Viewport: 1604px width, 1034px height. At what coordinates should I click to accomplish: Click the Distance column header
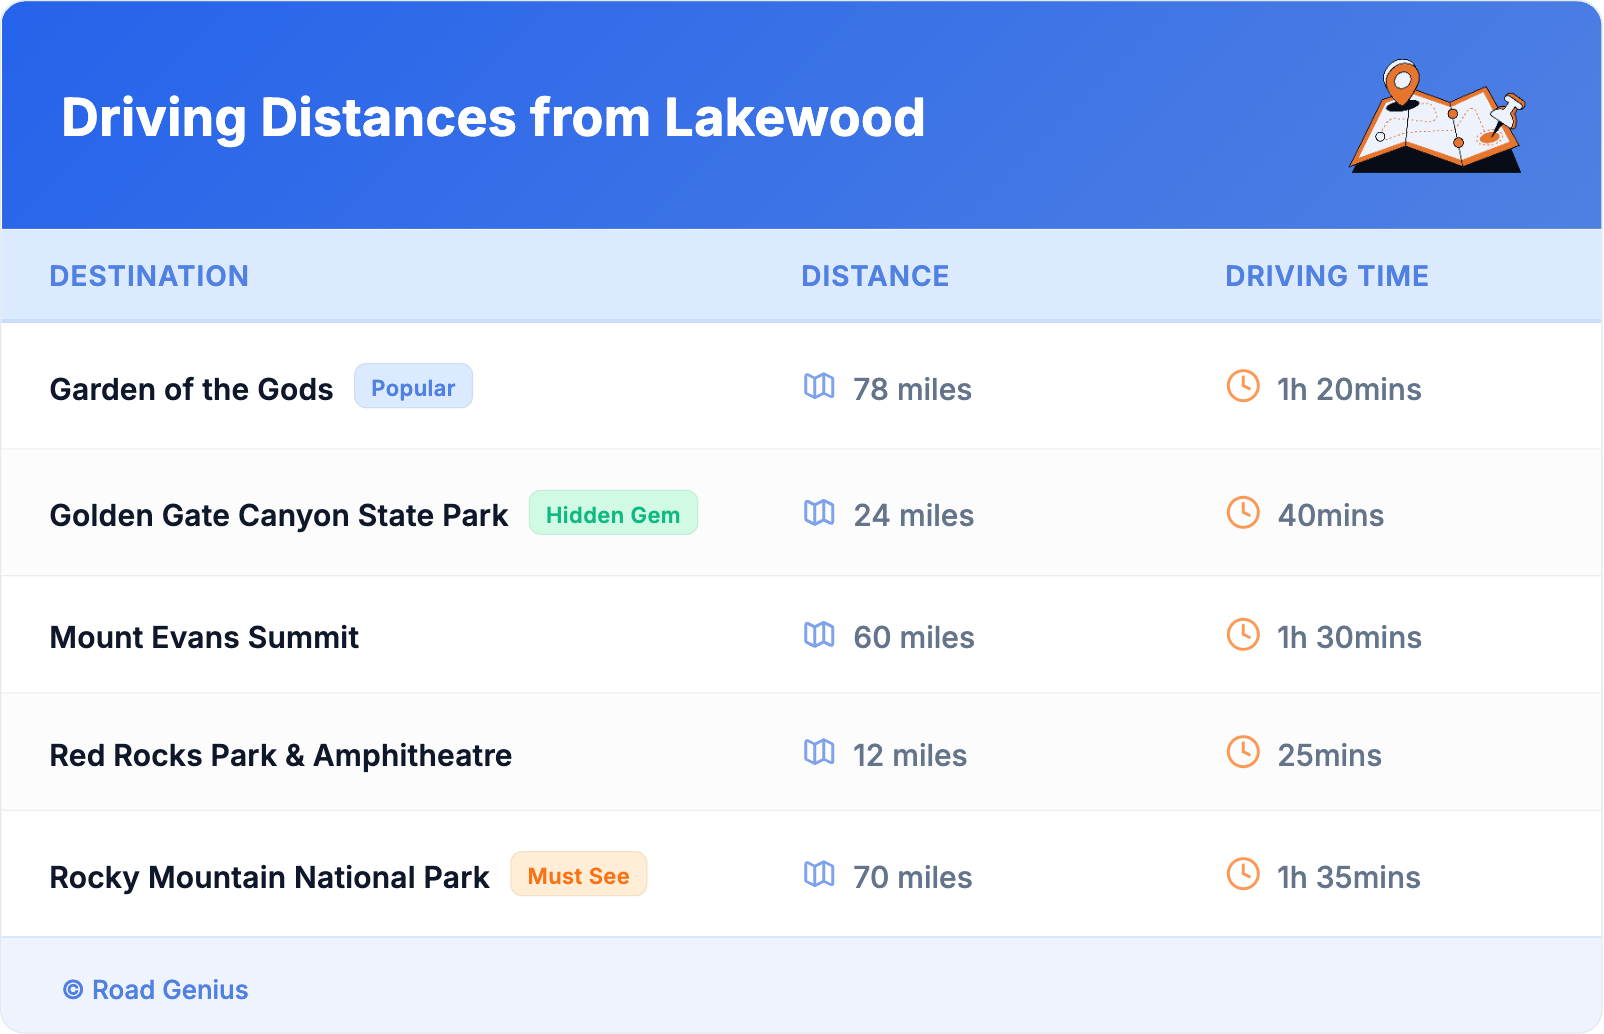tap(875, 276)
